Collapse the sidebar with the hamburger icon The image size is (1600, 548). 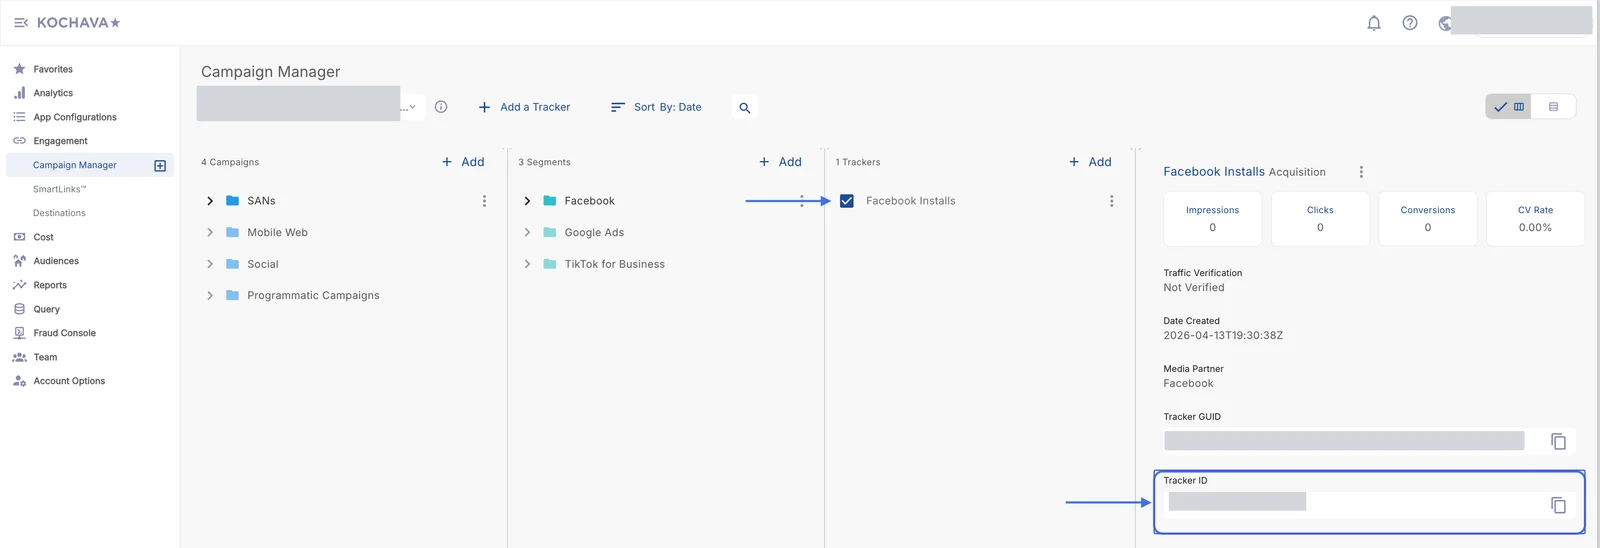pyautogui.click(x=20, y=22)
